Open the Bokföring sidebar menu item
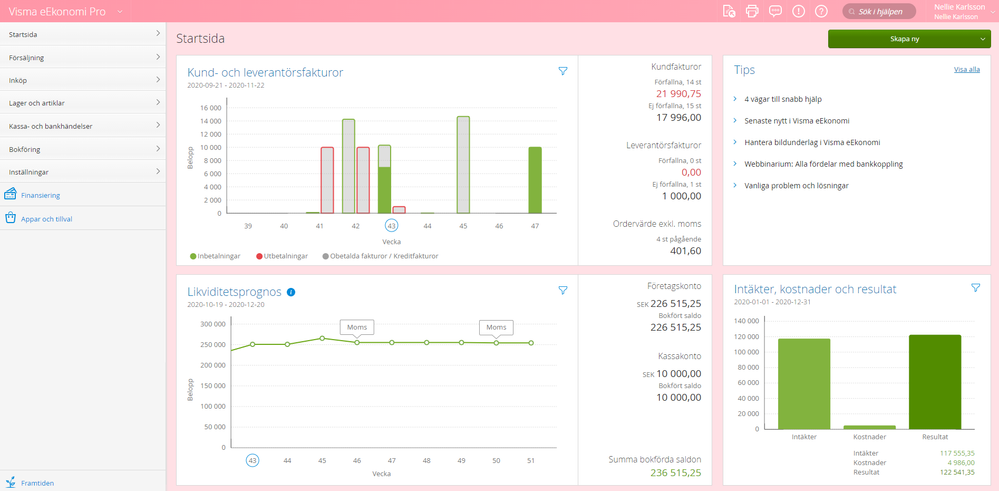This screenshot has width=999, height=491. pos(82,149)
